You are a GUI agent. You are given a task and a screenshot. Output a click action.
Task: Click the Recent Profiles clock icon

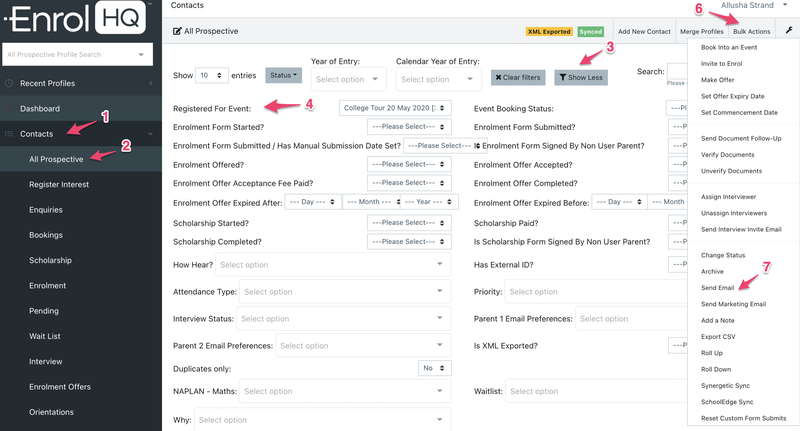10,83
